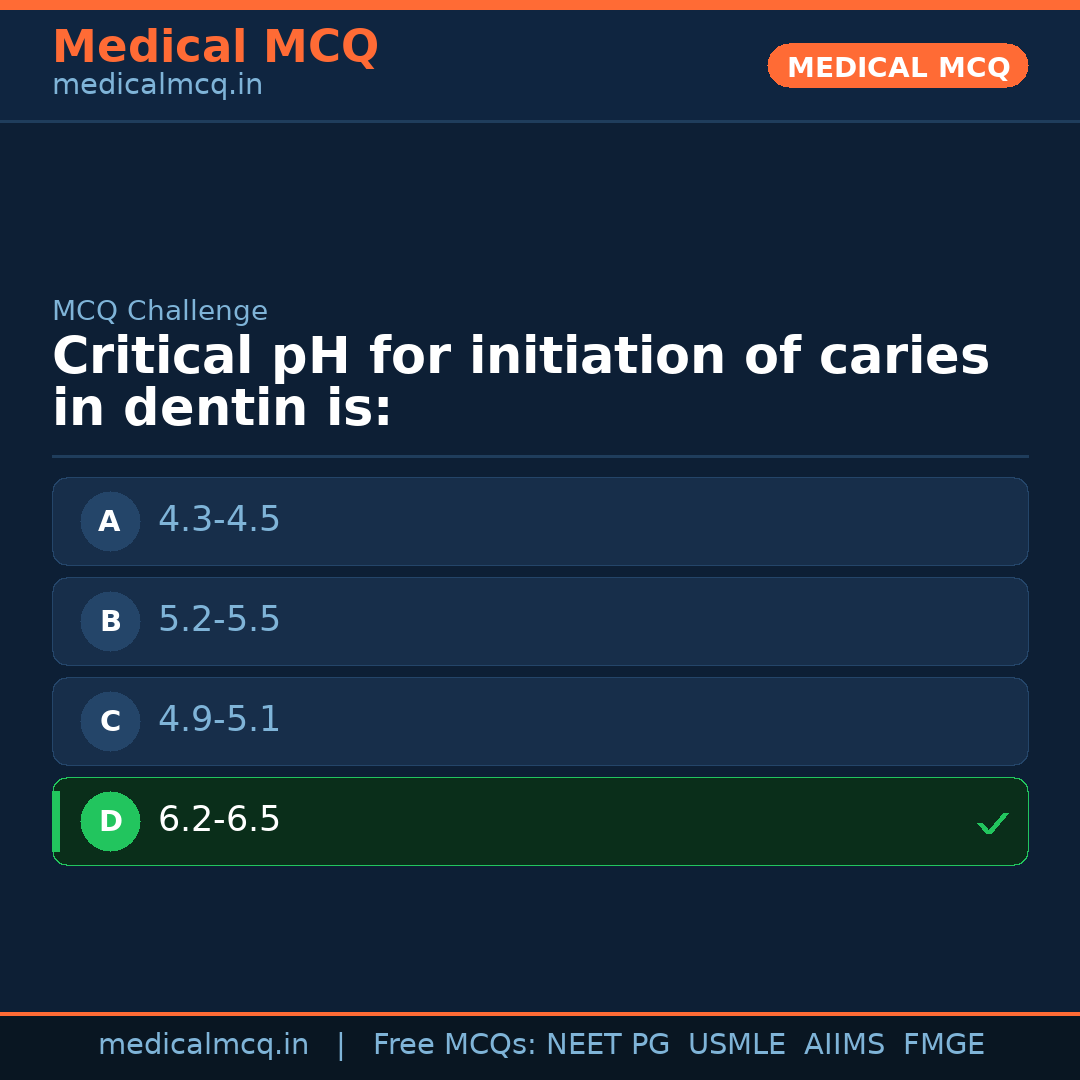The image size is (1080, 1080).
Task: Click the orange MEDICAL MCQ badge
Action: pyautogui.click(x=897, y=66)
